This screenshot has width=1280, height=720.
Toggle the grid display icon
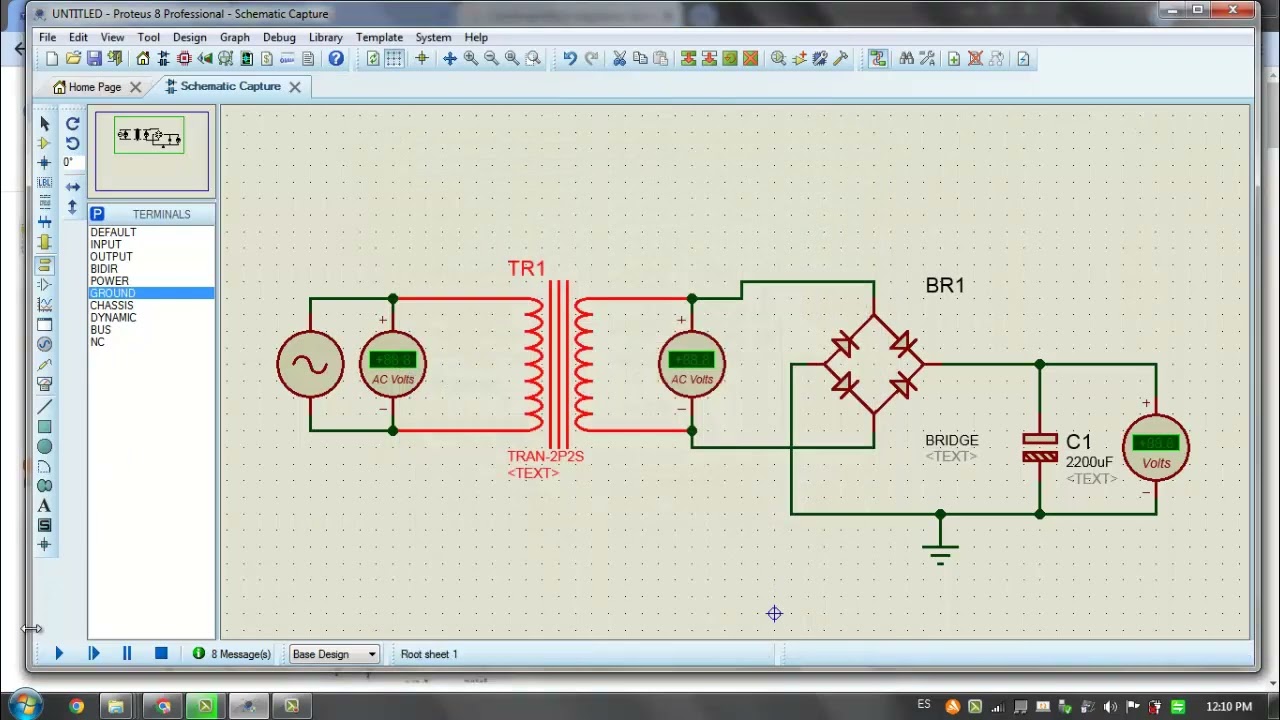394,59
